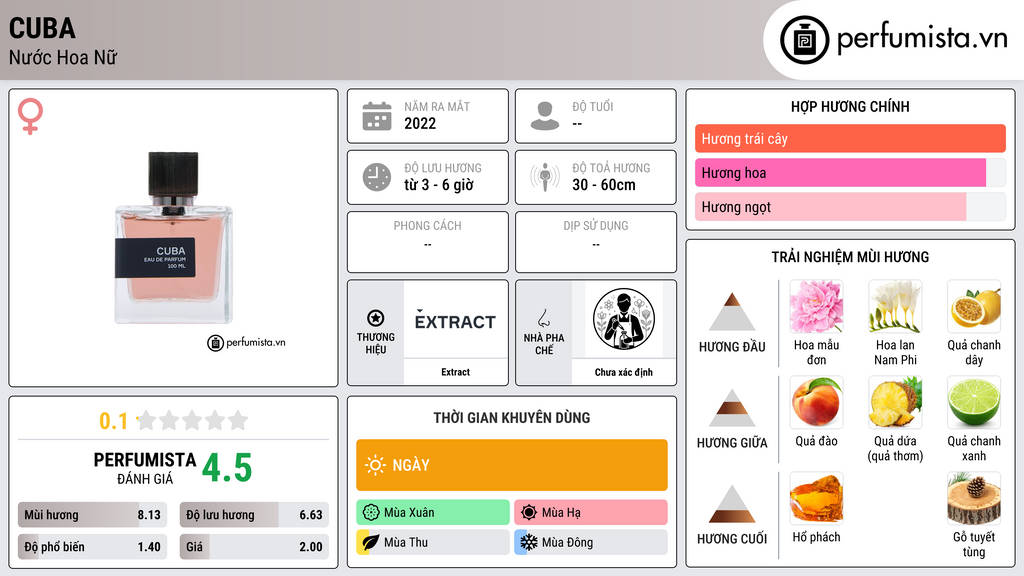Select the Hoa mẫu đơn peony note image
1024x576 pixels.
[816, 306]
